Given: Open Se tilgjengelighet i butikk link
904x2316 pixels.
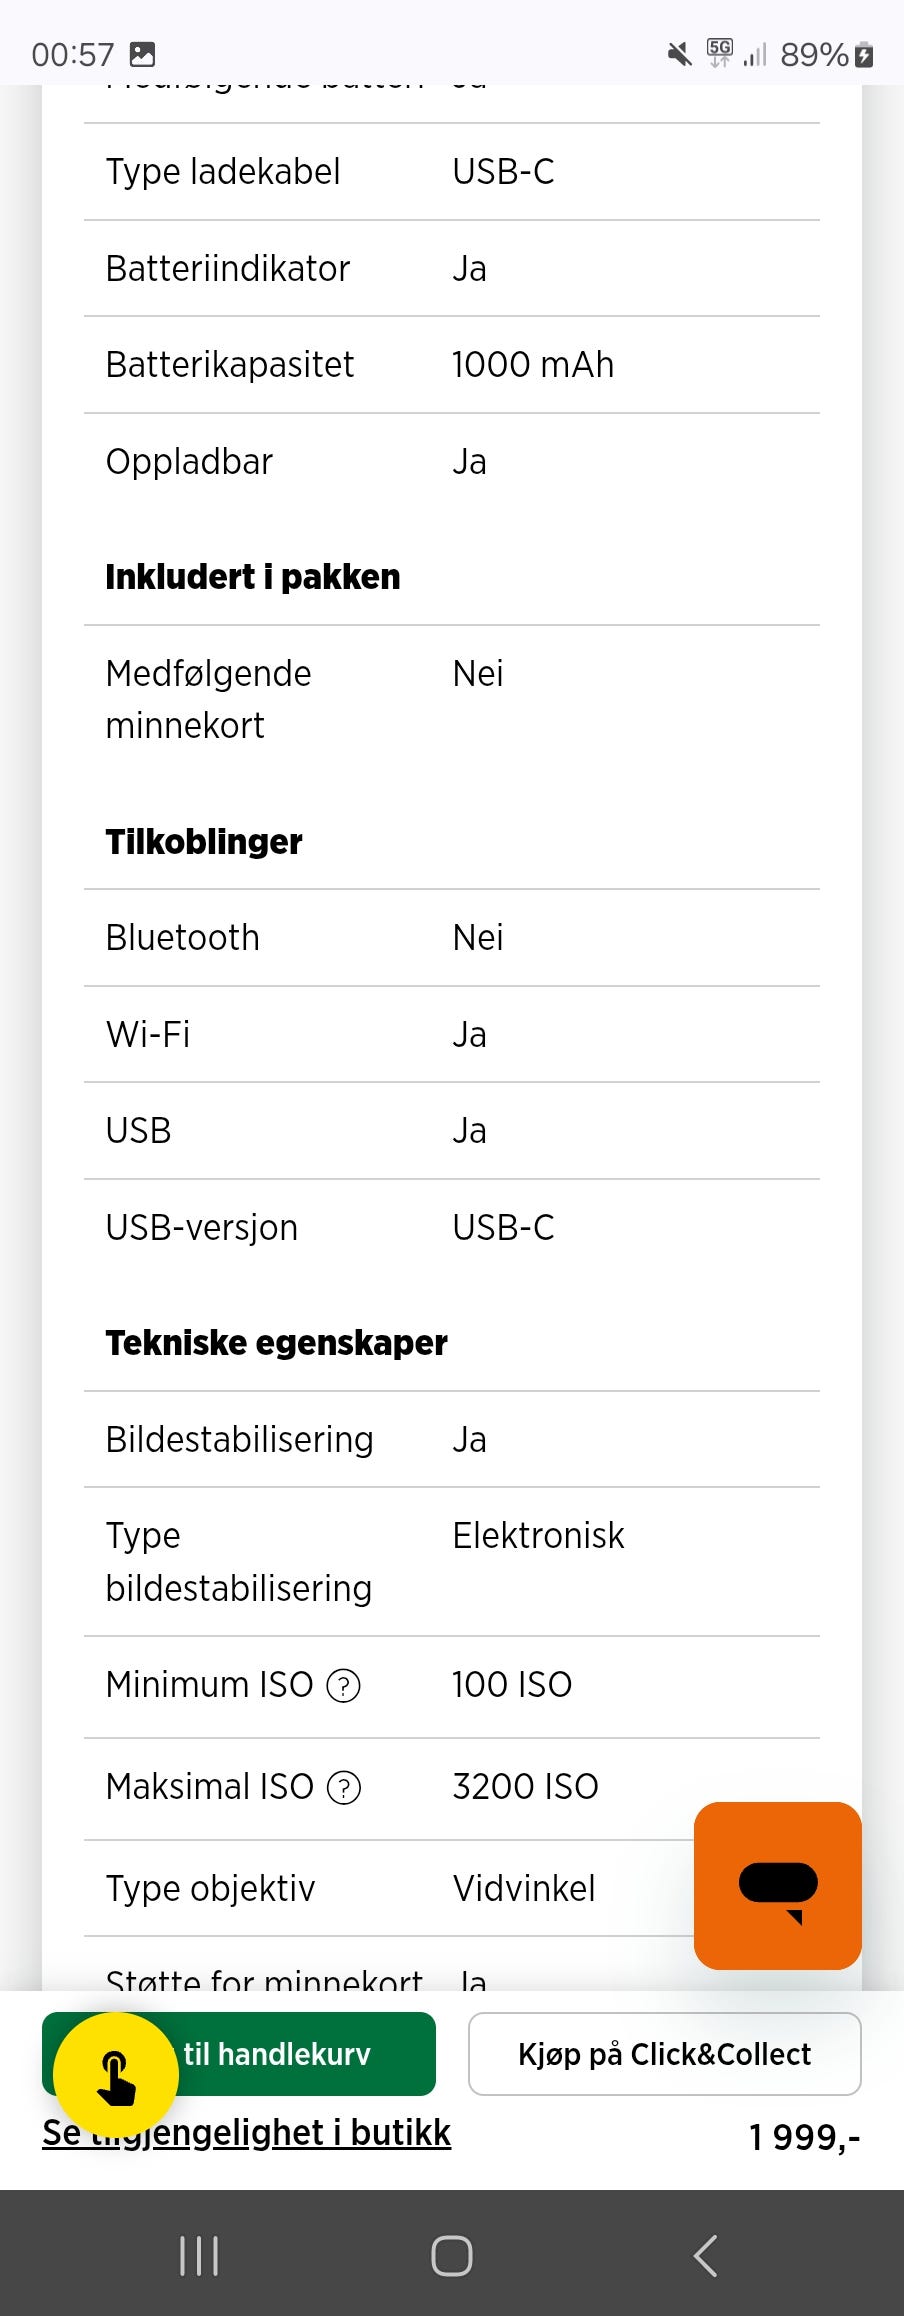Looking at the screenshot, I should (x=246, y=2133).
